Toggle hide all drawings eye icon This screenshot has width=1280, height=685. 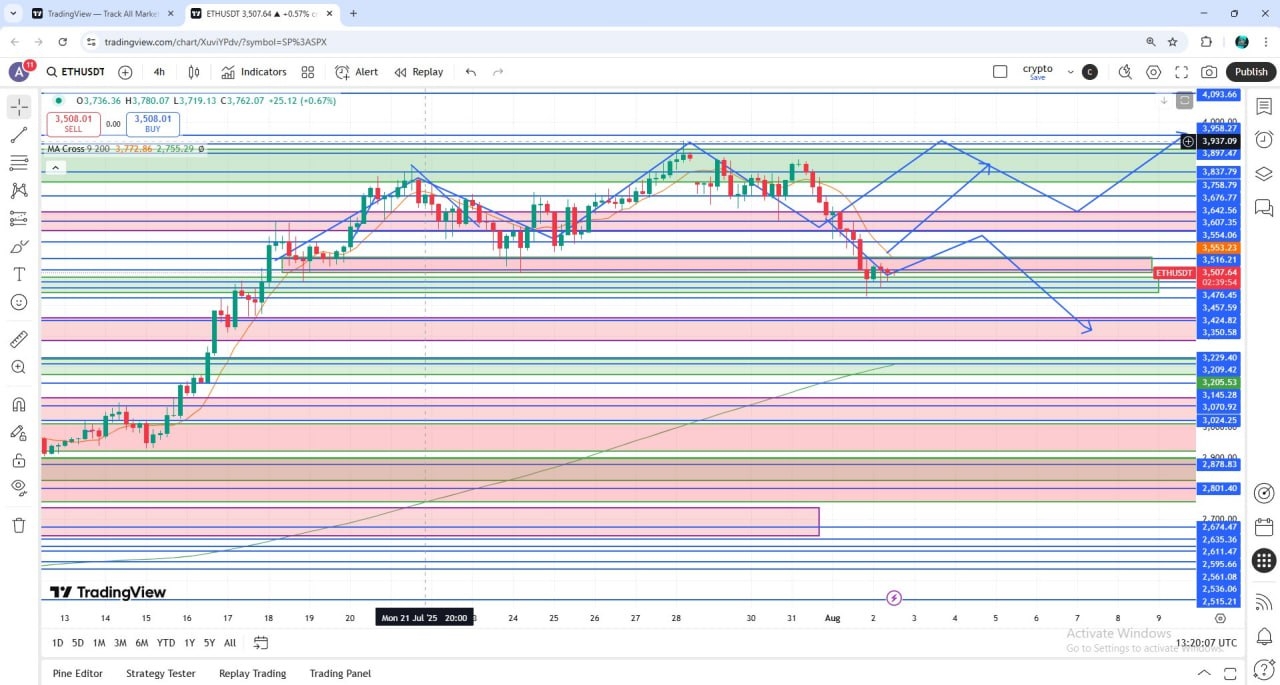19,487
